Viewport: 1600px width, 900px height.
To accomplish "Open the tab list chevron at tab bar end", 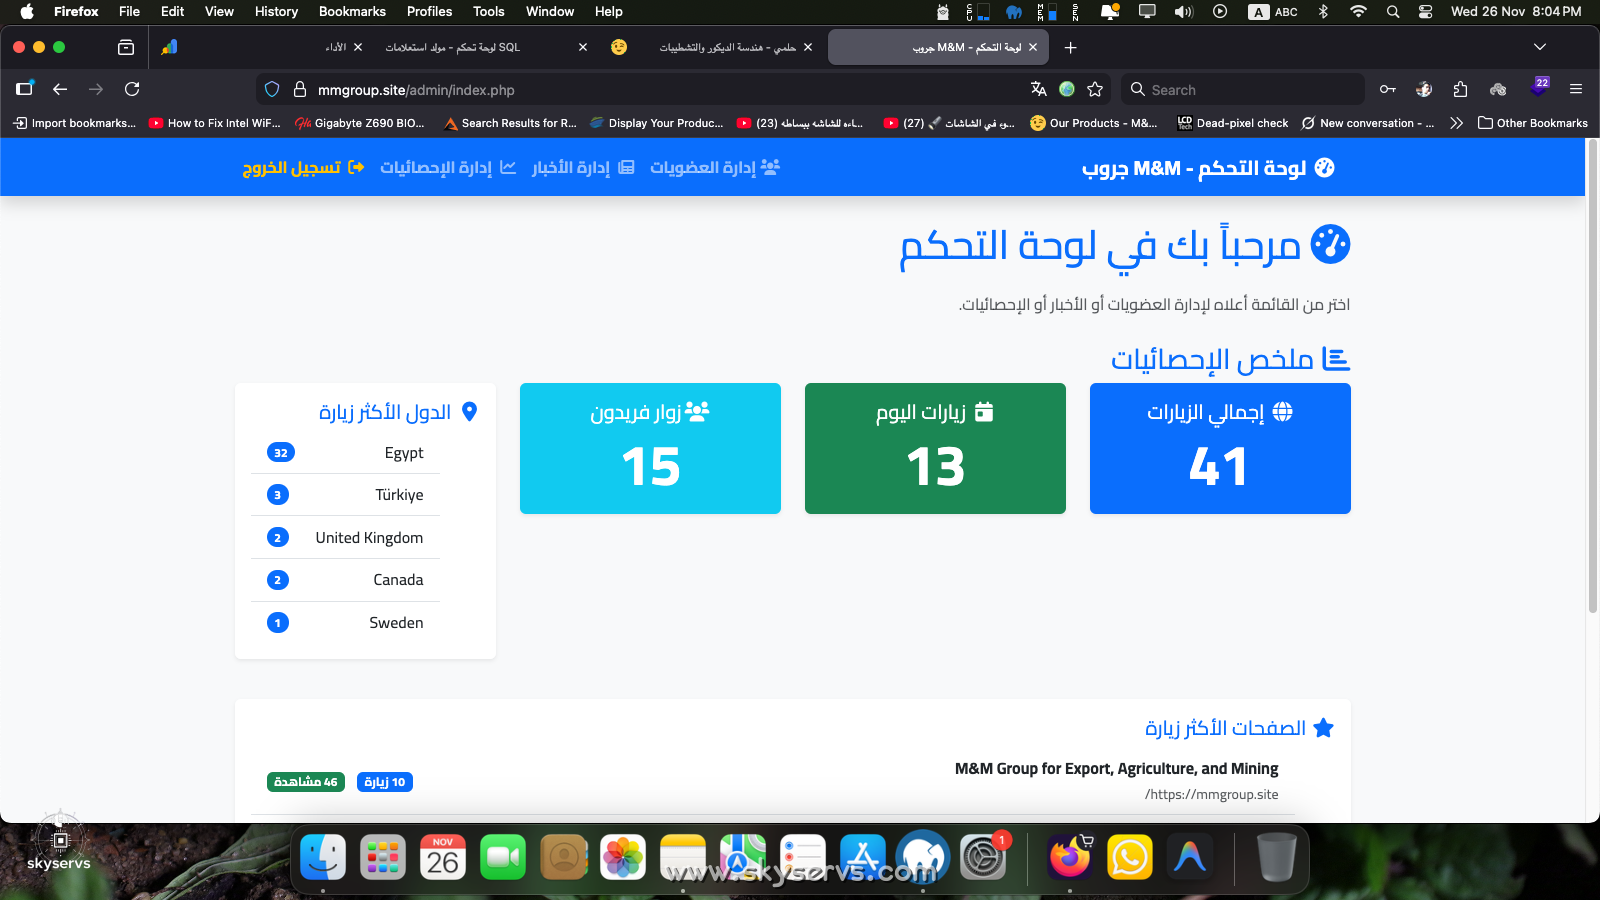I will [x=1538, y=47].
